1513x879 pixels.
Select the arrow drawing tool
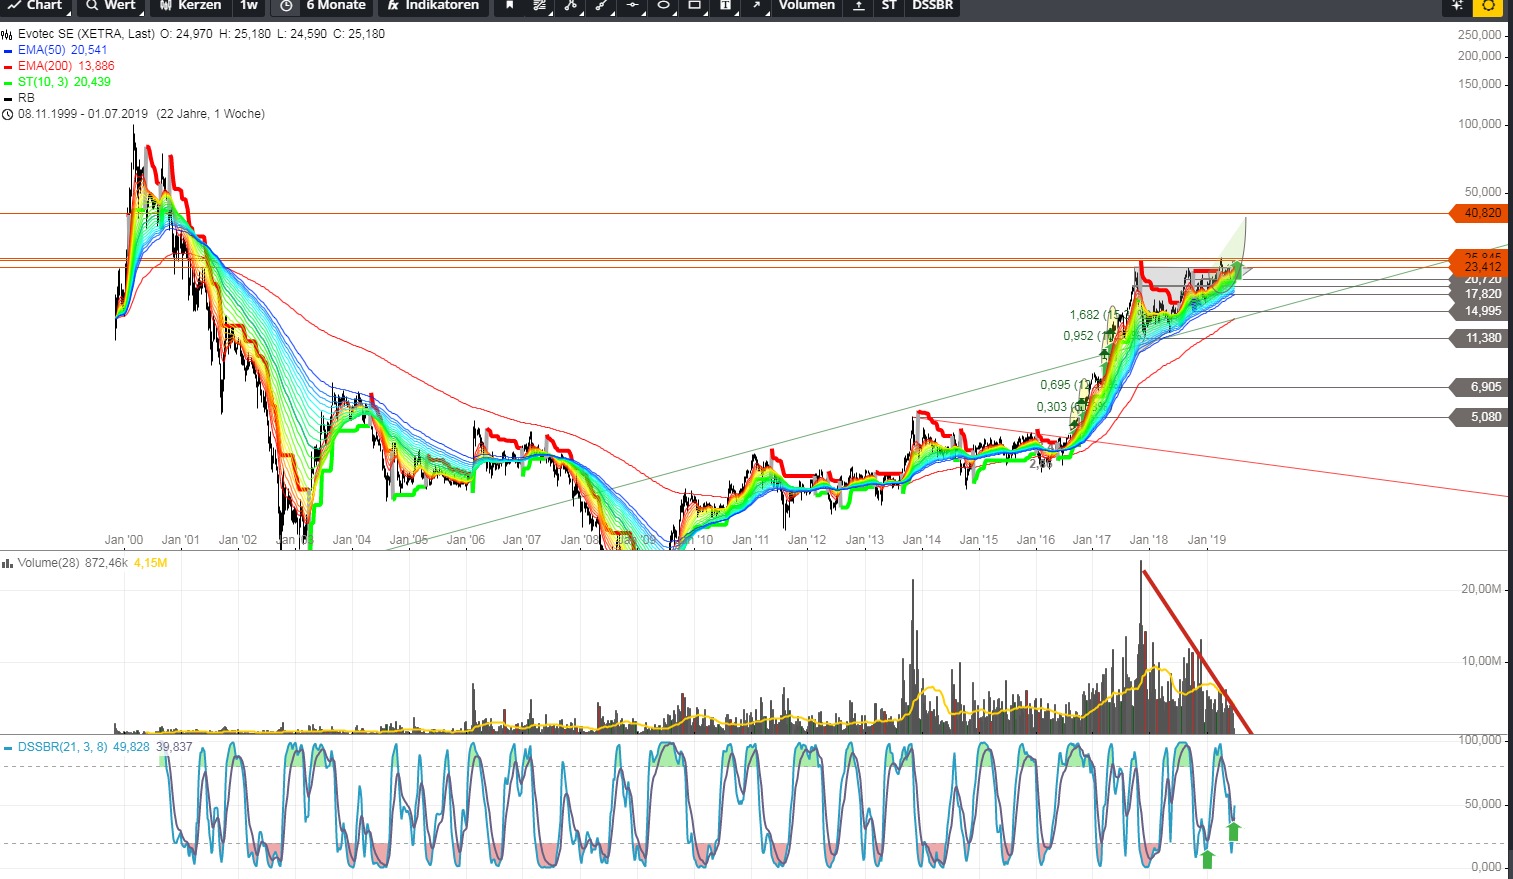(x=757, y=6)
